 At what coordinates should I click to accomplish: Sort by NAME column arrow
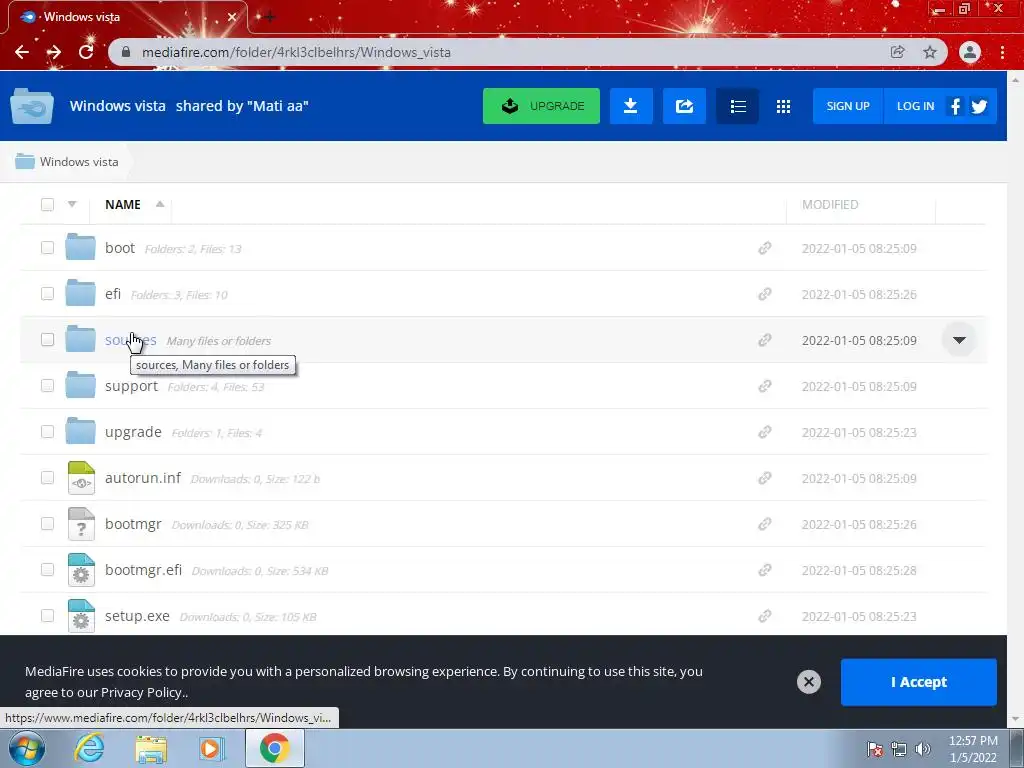(160, 204)
